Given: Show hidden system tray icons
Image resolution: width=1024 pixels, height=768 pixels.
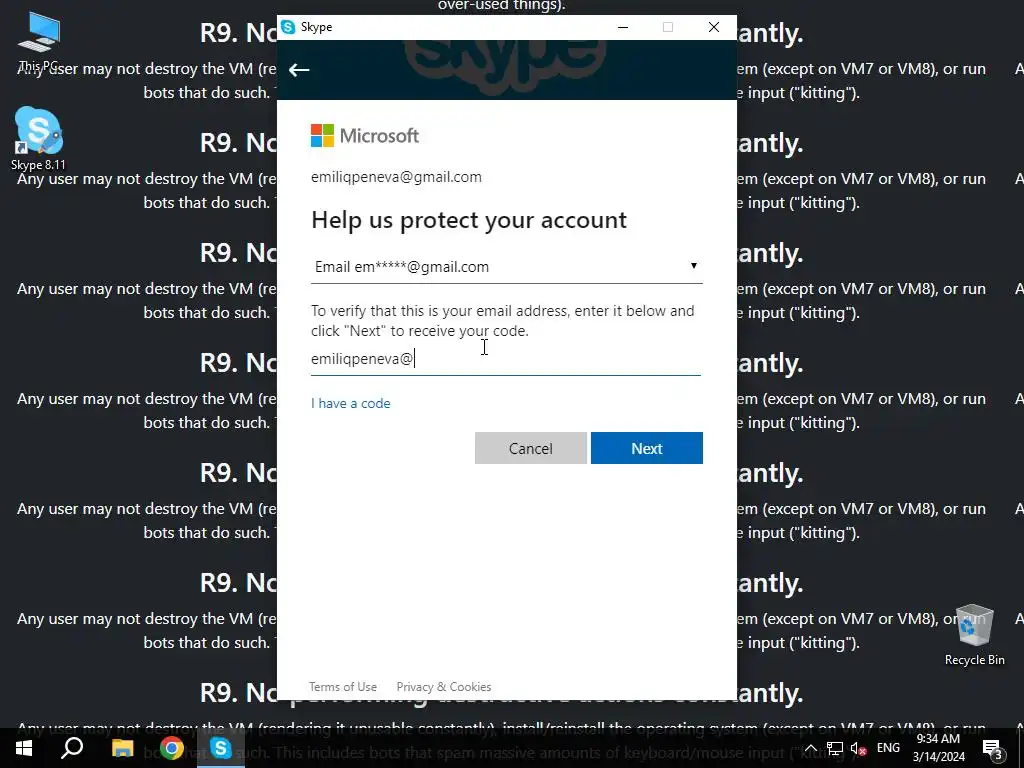Looking at the screenshot, I should pos(810,748).
